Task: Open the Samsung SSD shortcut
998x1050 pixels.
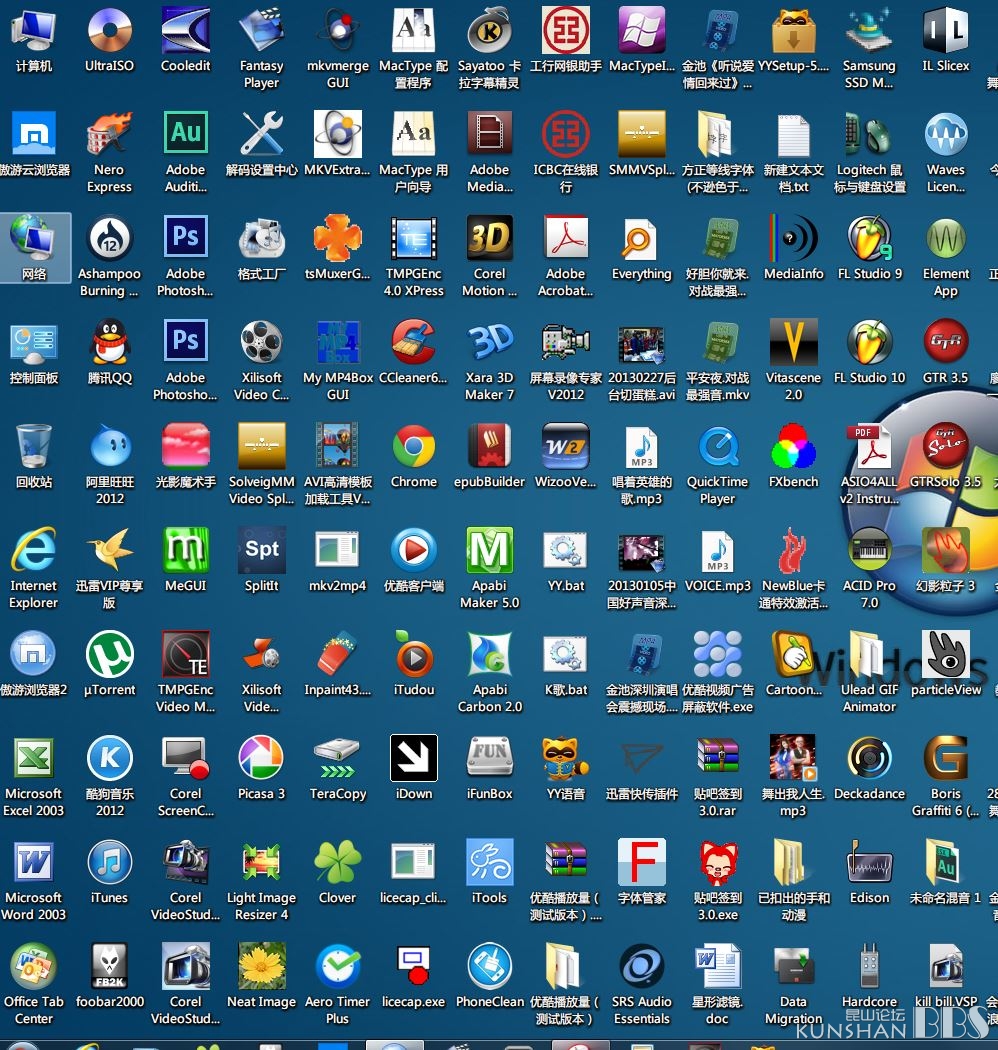Action: point(869,31)
